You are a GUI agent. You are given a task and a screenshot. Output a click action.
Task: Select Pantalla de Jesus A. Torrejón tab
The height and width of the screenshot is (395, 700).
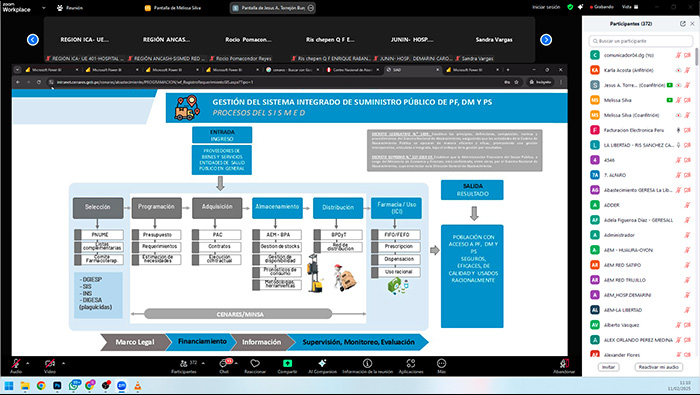coord(273,8)
